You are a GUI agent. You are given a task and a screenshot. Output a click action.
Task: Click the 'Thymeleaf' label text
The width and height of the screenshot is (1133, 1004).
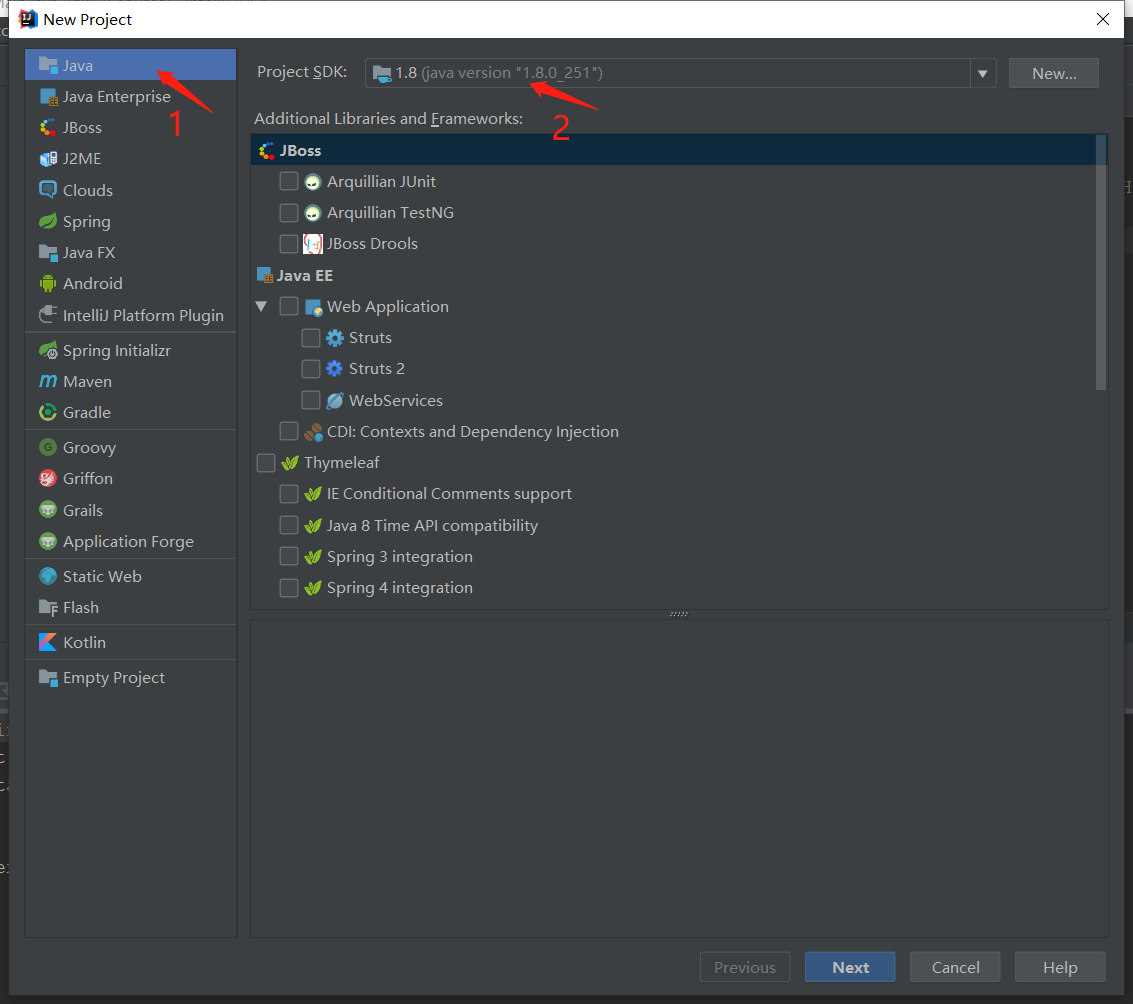(x=341, y=463)
